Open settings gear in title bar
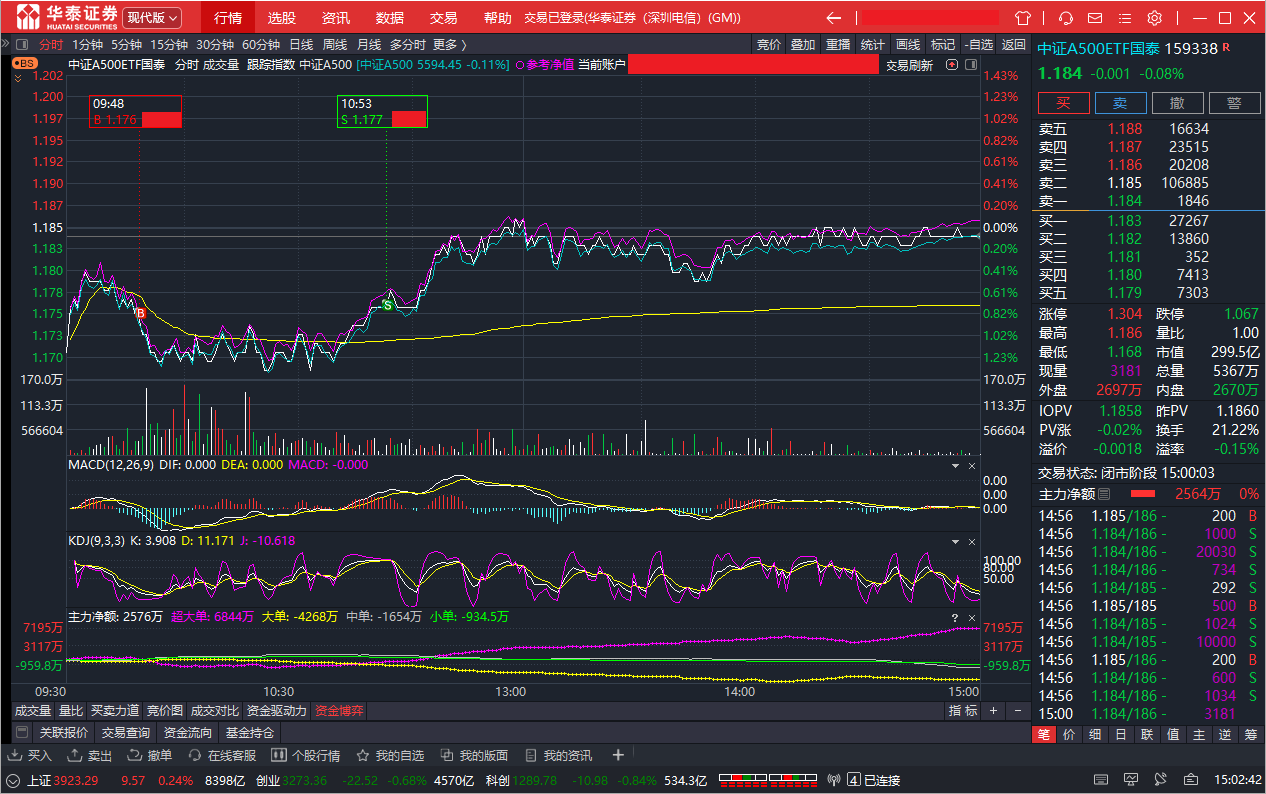 (x=1154, y=18)
